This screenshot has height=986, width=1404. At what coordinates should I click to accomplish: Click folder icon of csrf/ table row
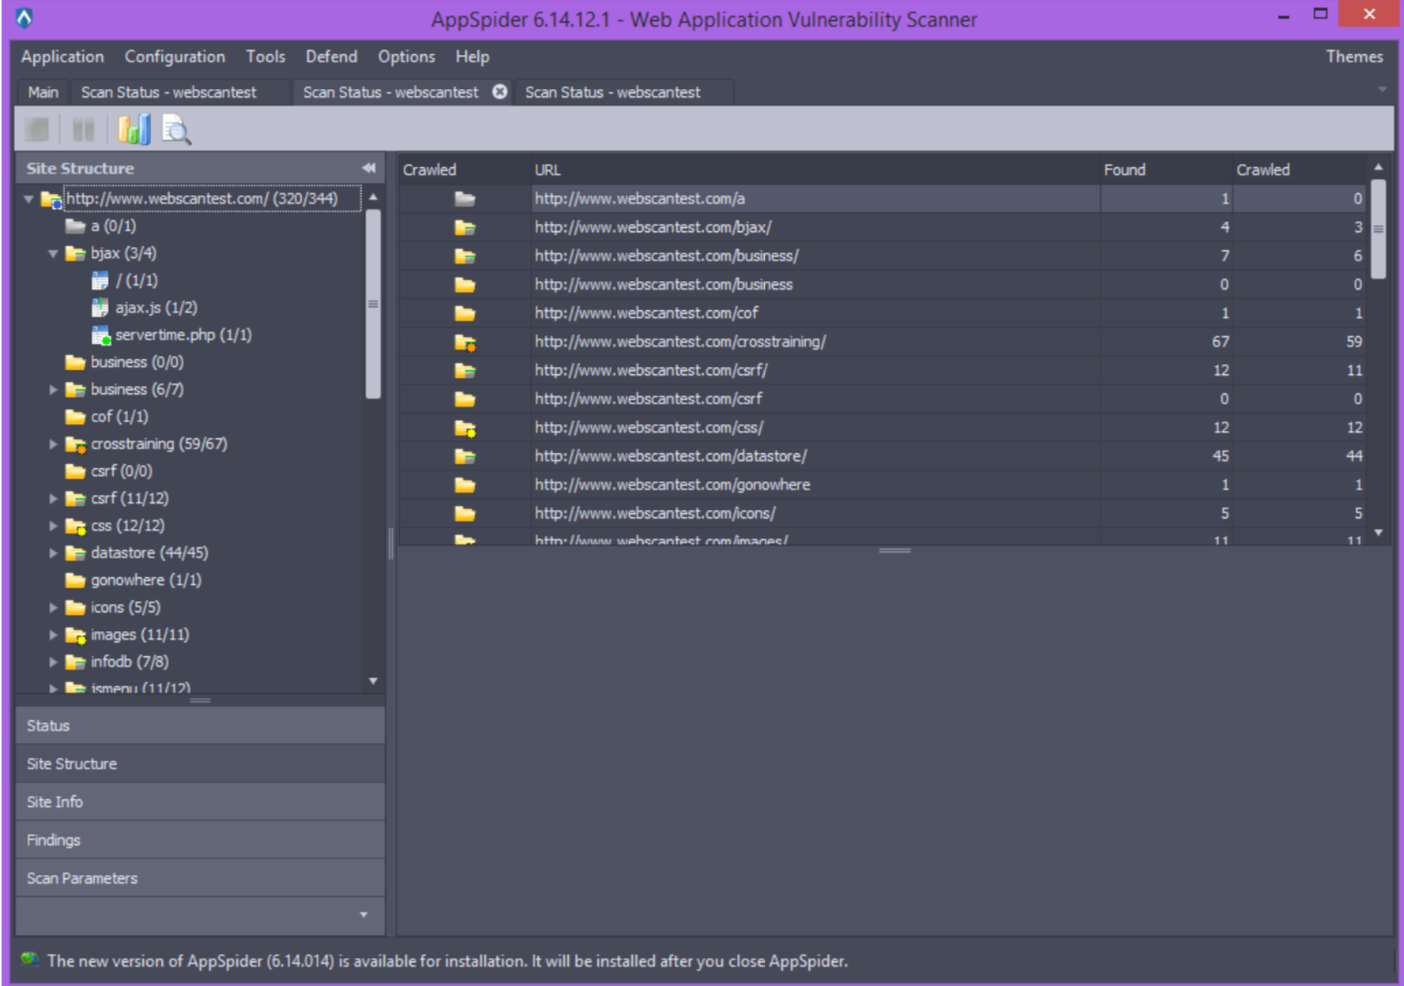coord(465,371)
